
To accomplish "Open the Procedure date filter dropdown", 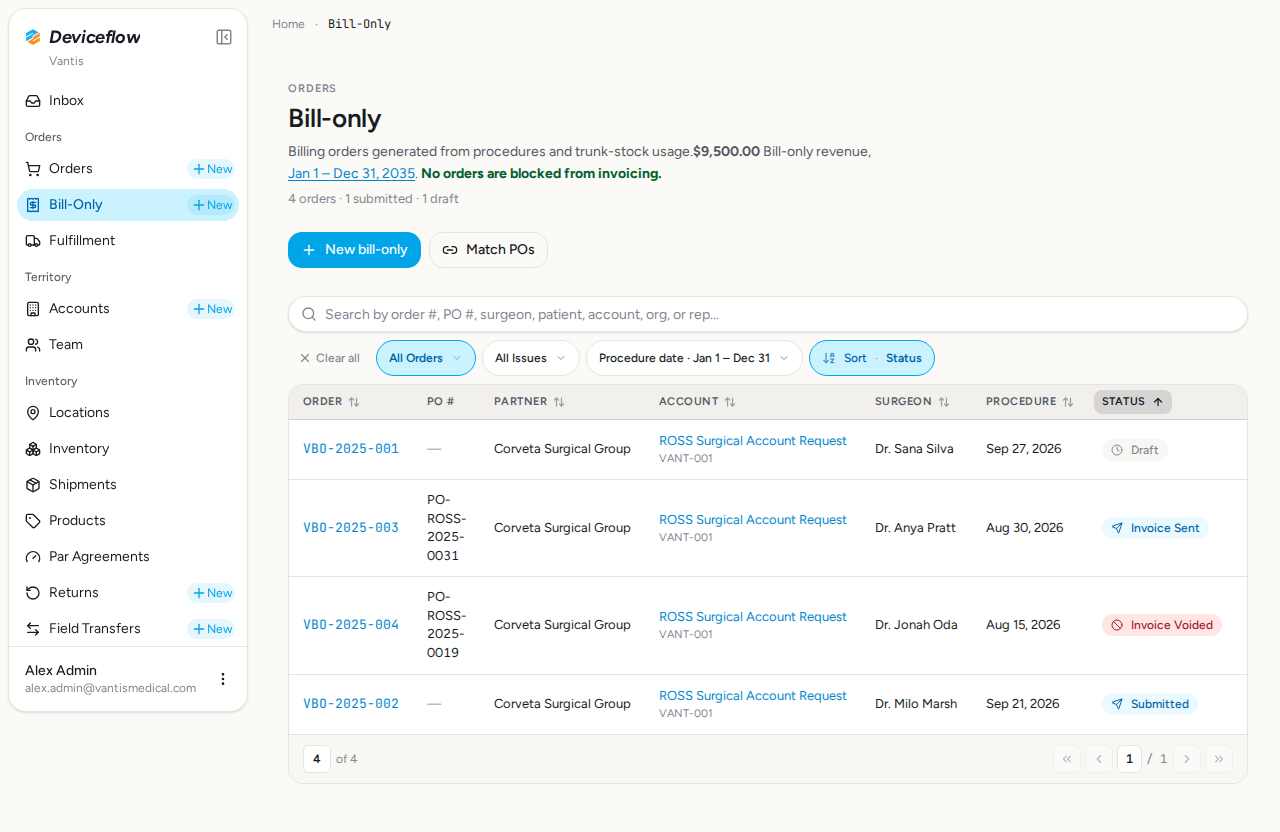I will point(694,358).
